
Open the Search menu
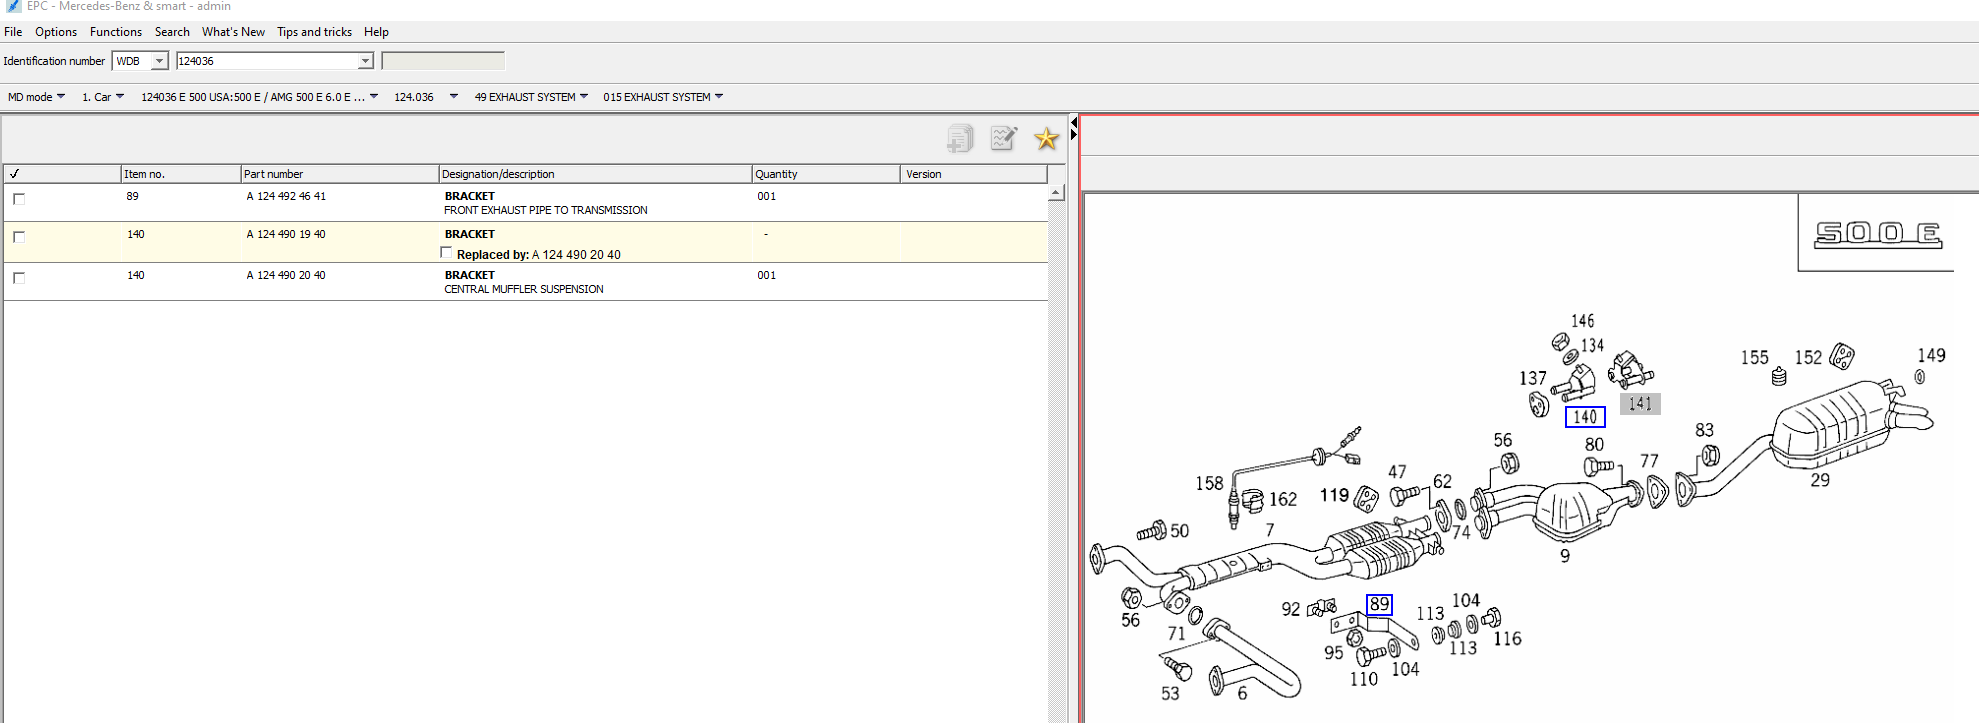(x=172, y=32)
